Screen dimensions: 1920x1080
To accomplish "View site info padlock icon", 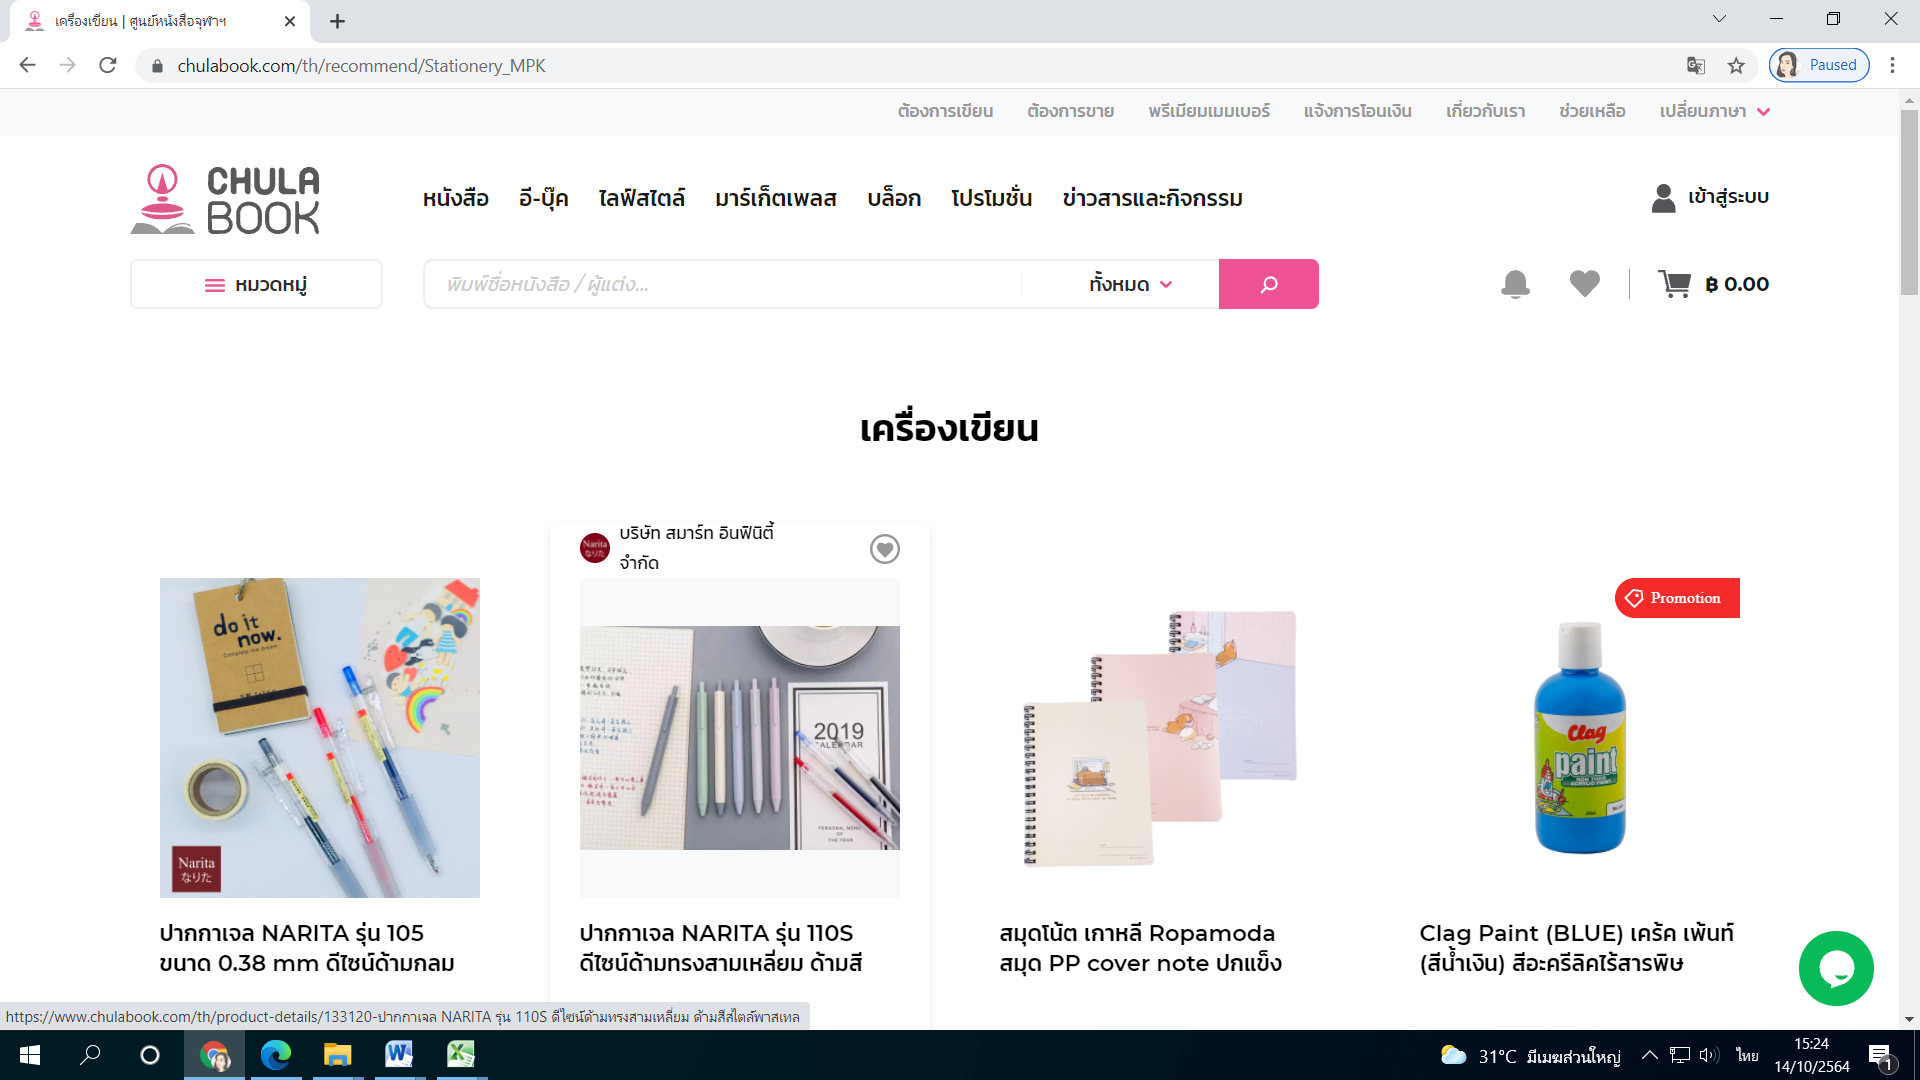I will [157, 66].
